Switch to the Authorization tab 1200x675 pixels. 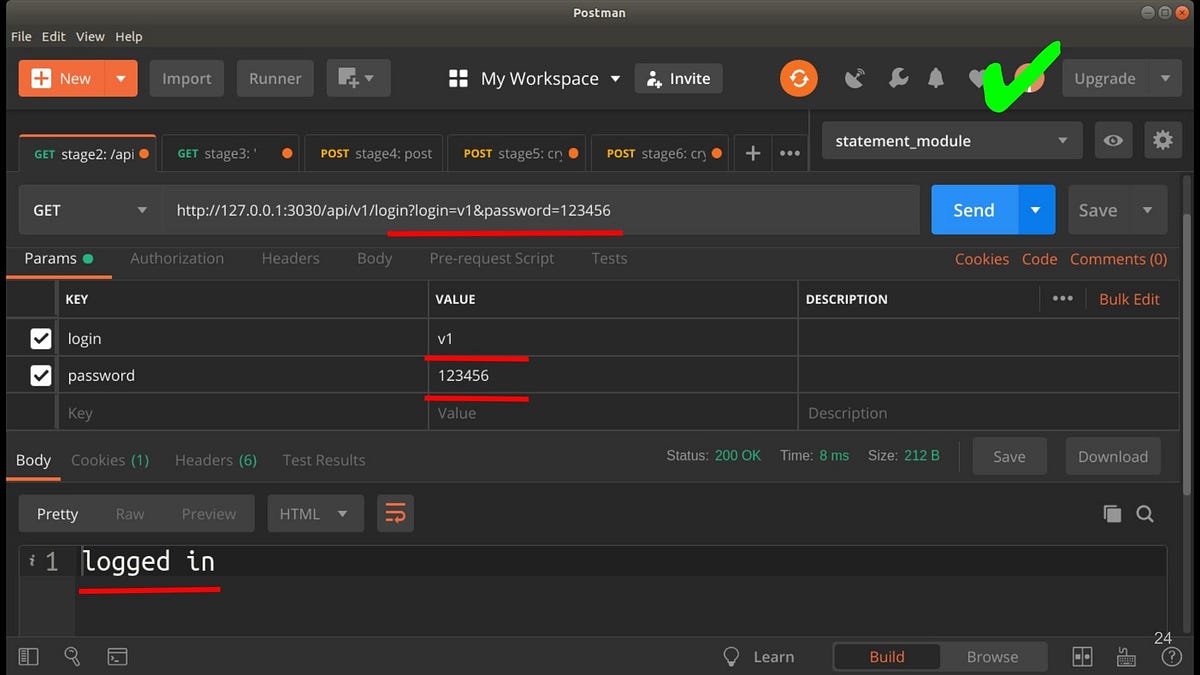[x=177, y=258]
